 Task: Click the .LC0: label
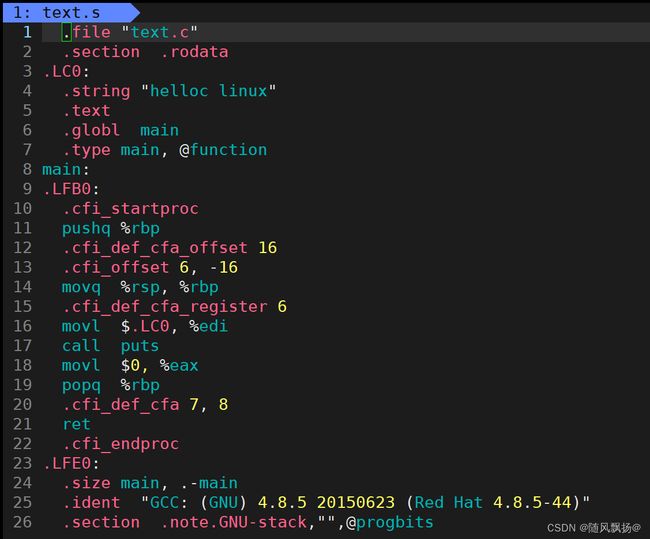coord(65,71)
